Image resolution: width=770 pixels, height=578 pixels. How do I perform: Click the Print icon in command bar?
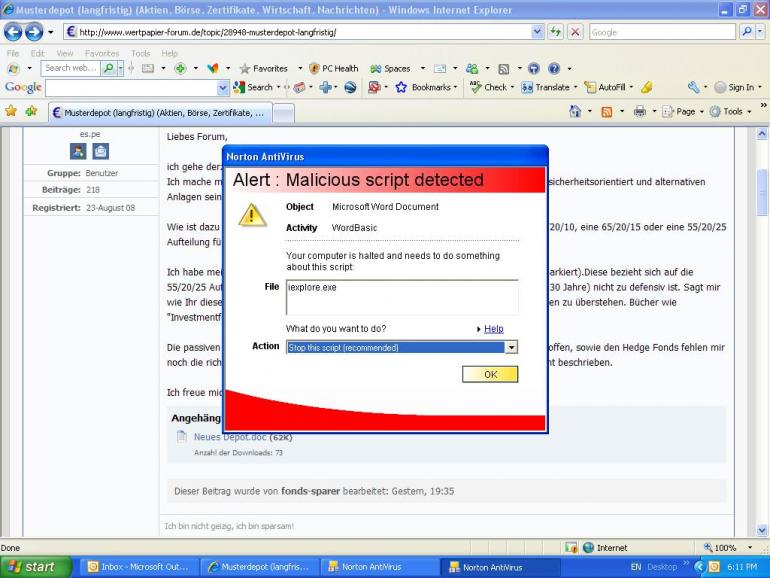[x=639, y=112]
